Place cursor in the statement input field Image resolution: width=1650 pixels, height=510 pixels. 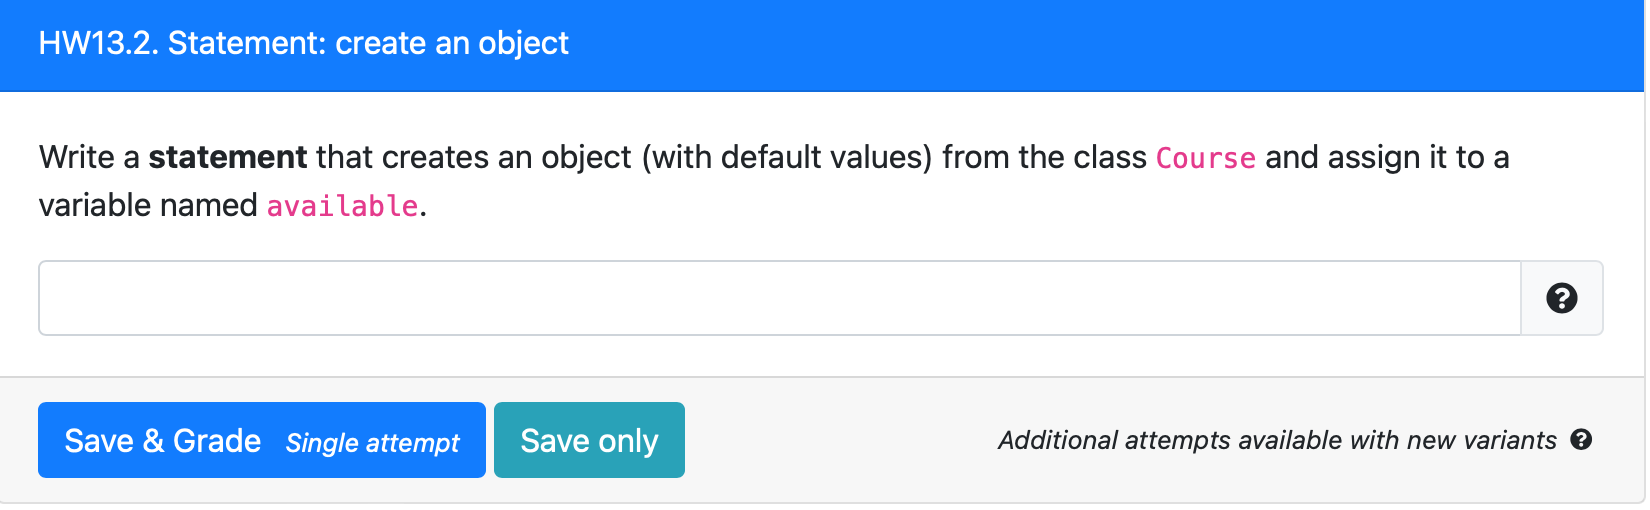780,298
